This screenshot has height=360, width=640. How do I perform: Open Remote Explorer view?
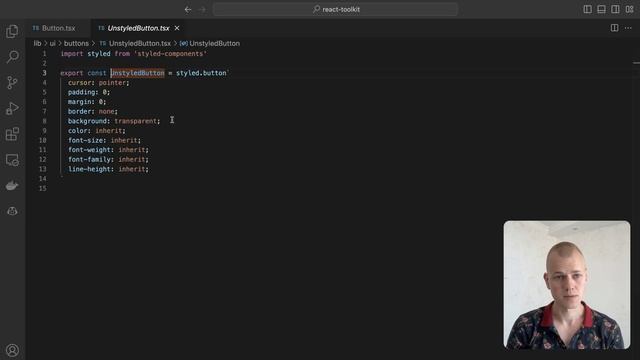click(x=12, y=160)
